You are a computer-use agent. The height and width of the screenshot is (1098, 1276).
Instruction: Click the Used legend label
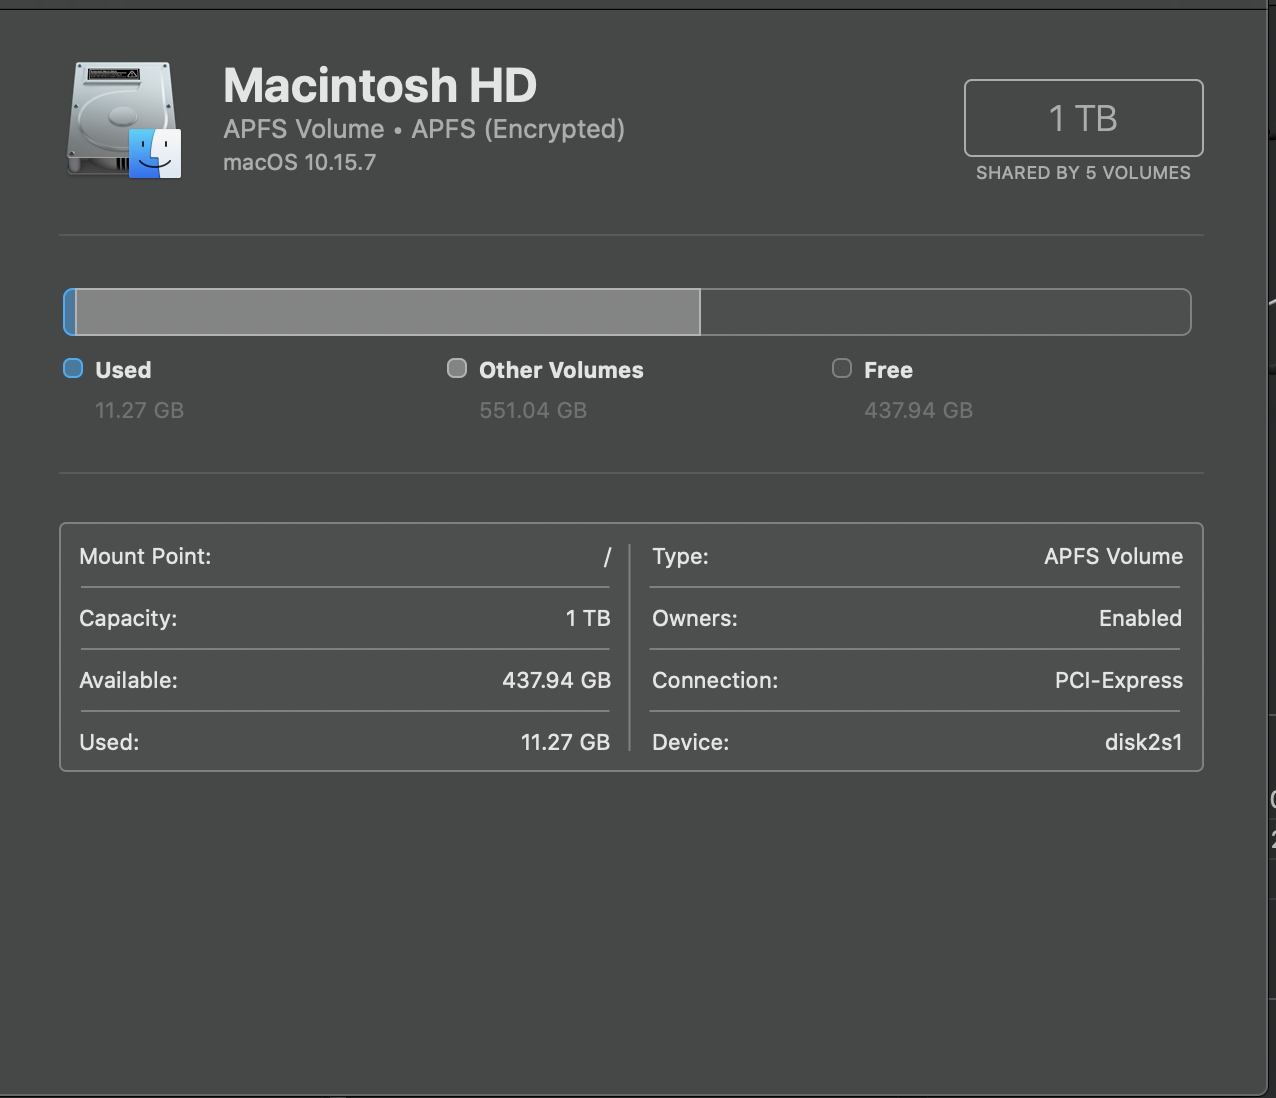(x=123, y=370)
